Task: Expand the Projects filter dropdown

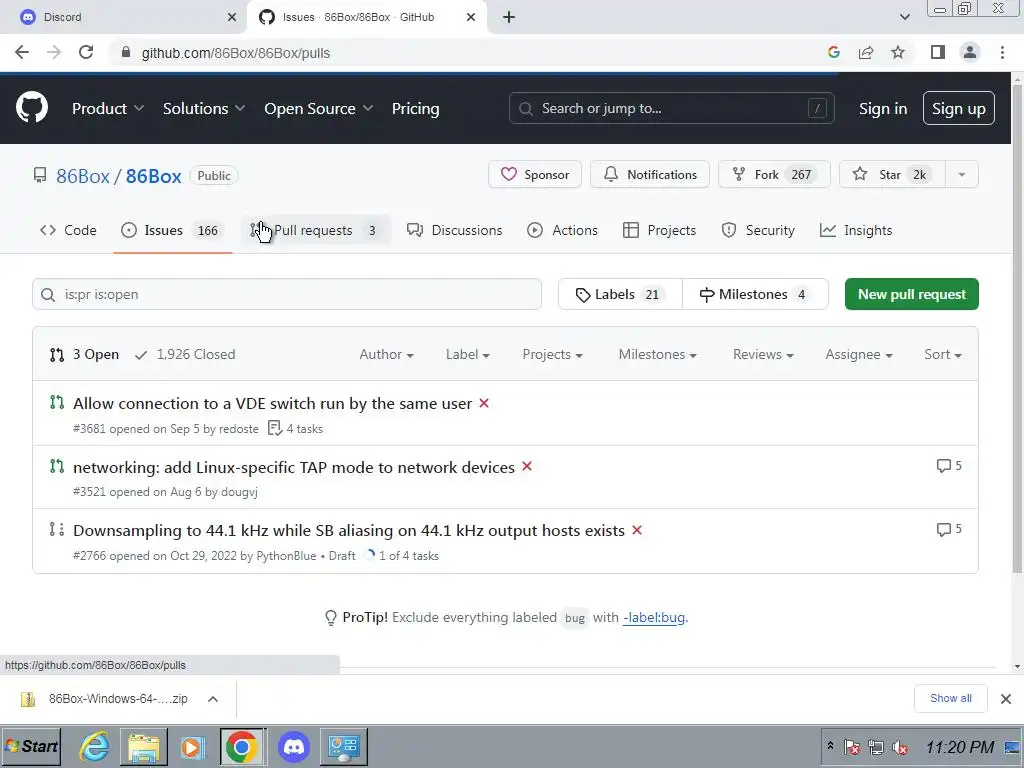Action: (x=552, y=354)
